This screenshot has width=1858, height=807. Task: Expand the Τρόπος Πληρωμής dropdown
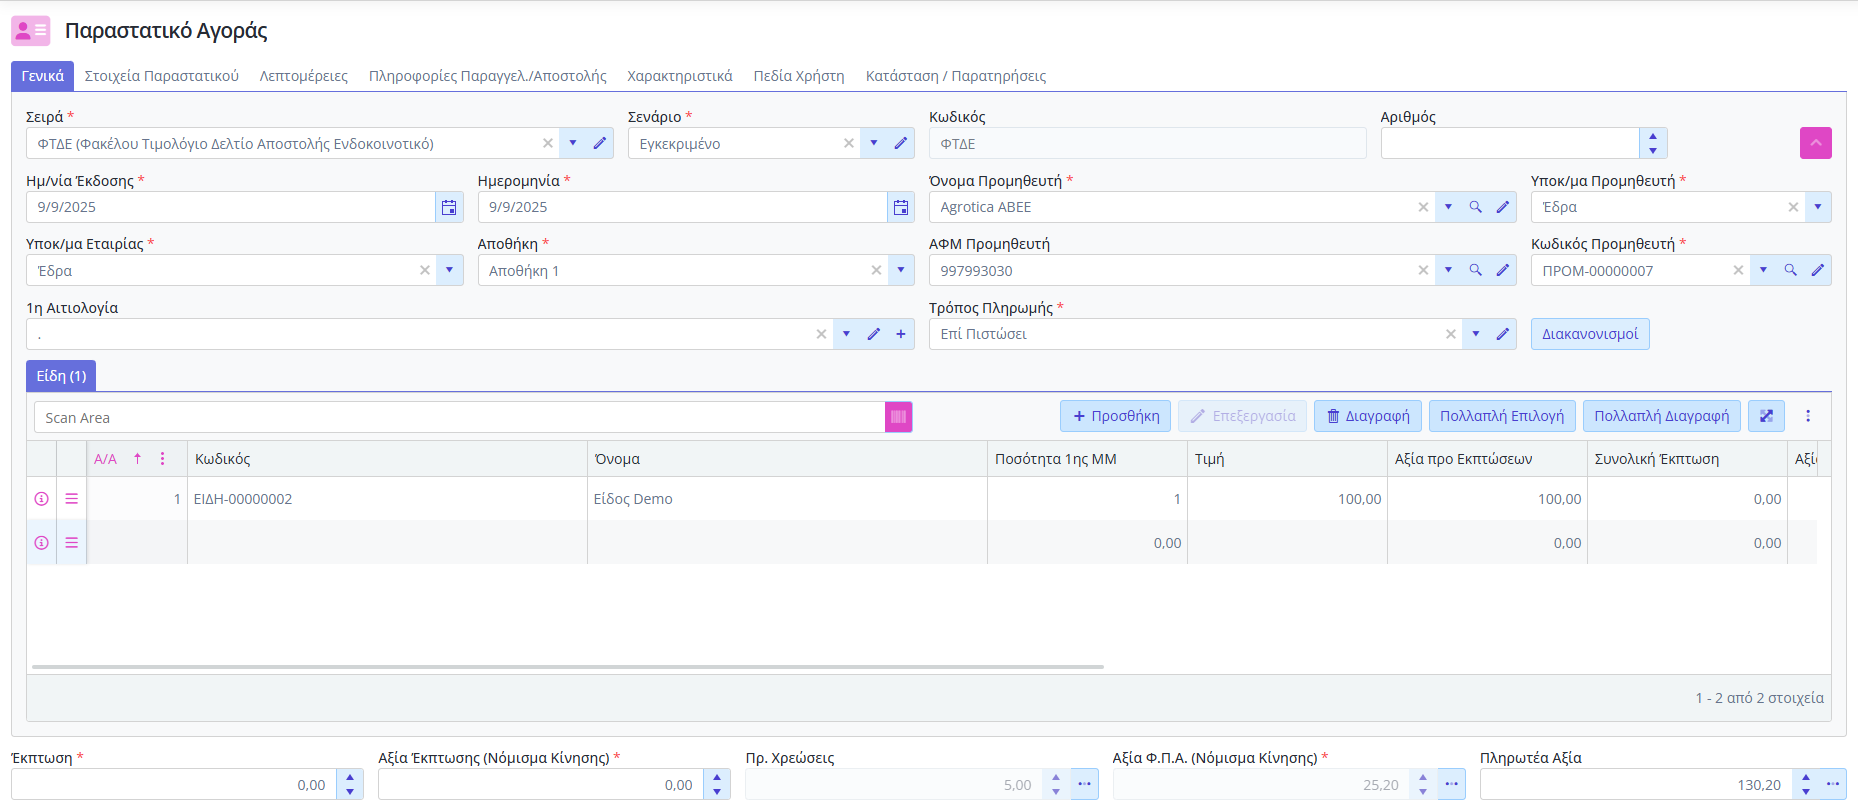click(1476, 334)
